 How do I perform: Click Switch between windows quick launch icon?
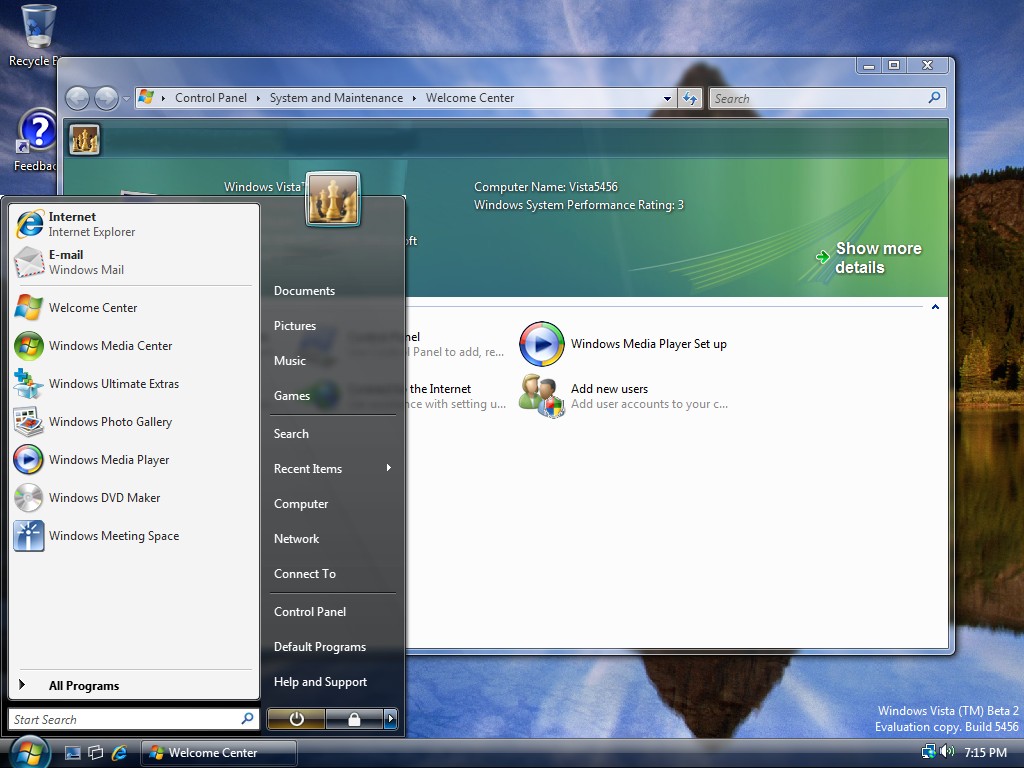point(95,752)
